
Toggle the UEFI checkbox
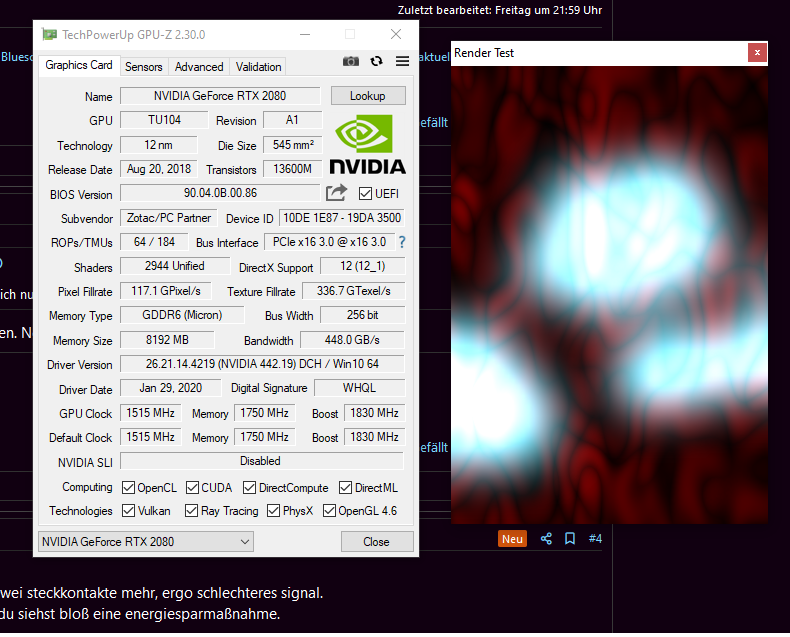tap(365, 194)
